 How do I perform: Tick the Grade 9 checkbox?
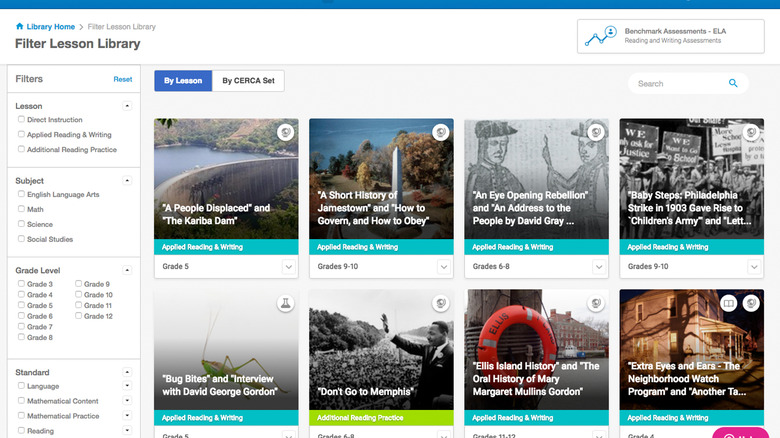click(78, 285)
